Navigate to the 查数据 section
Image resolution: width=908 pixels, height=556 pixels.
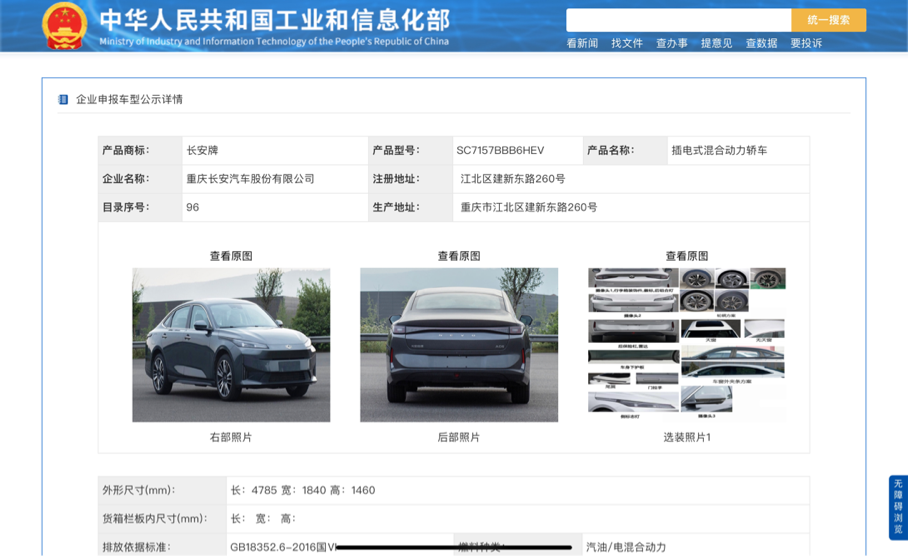[x=761, y=43]
